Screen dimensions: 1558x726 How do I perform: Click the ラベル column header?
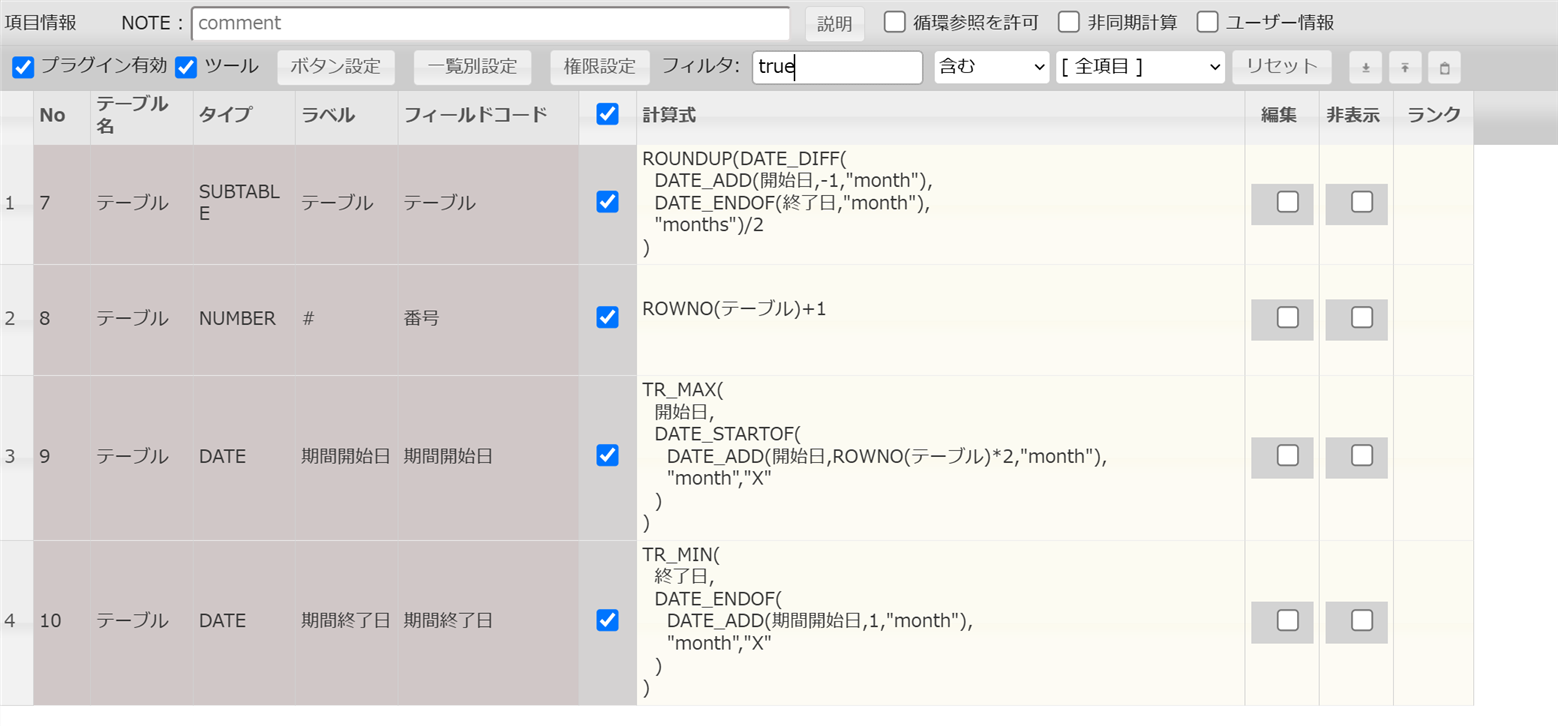[346, 115]
